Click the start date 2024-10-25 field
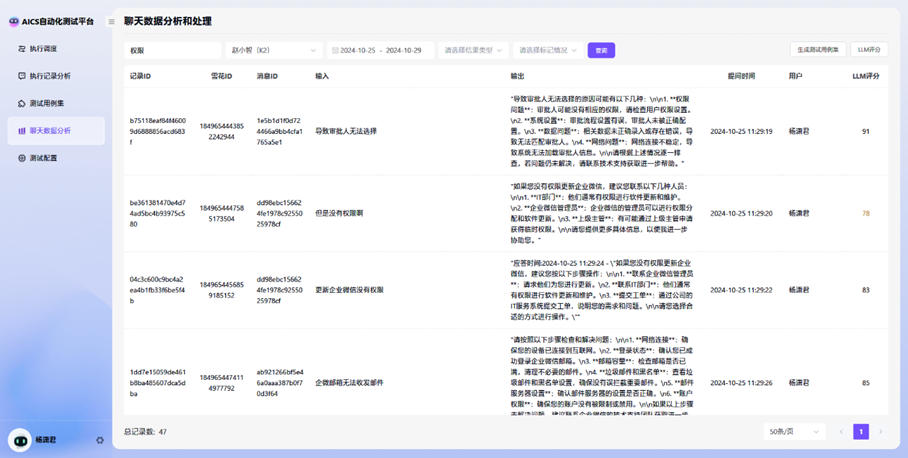908x458 pixels. coord(358,50)
